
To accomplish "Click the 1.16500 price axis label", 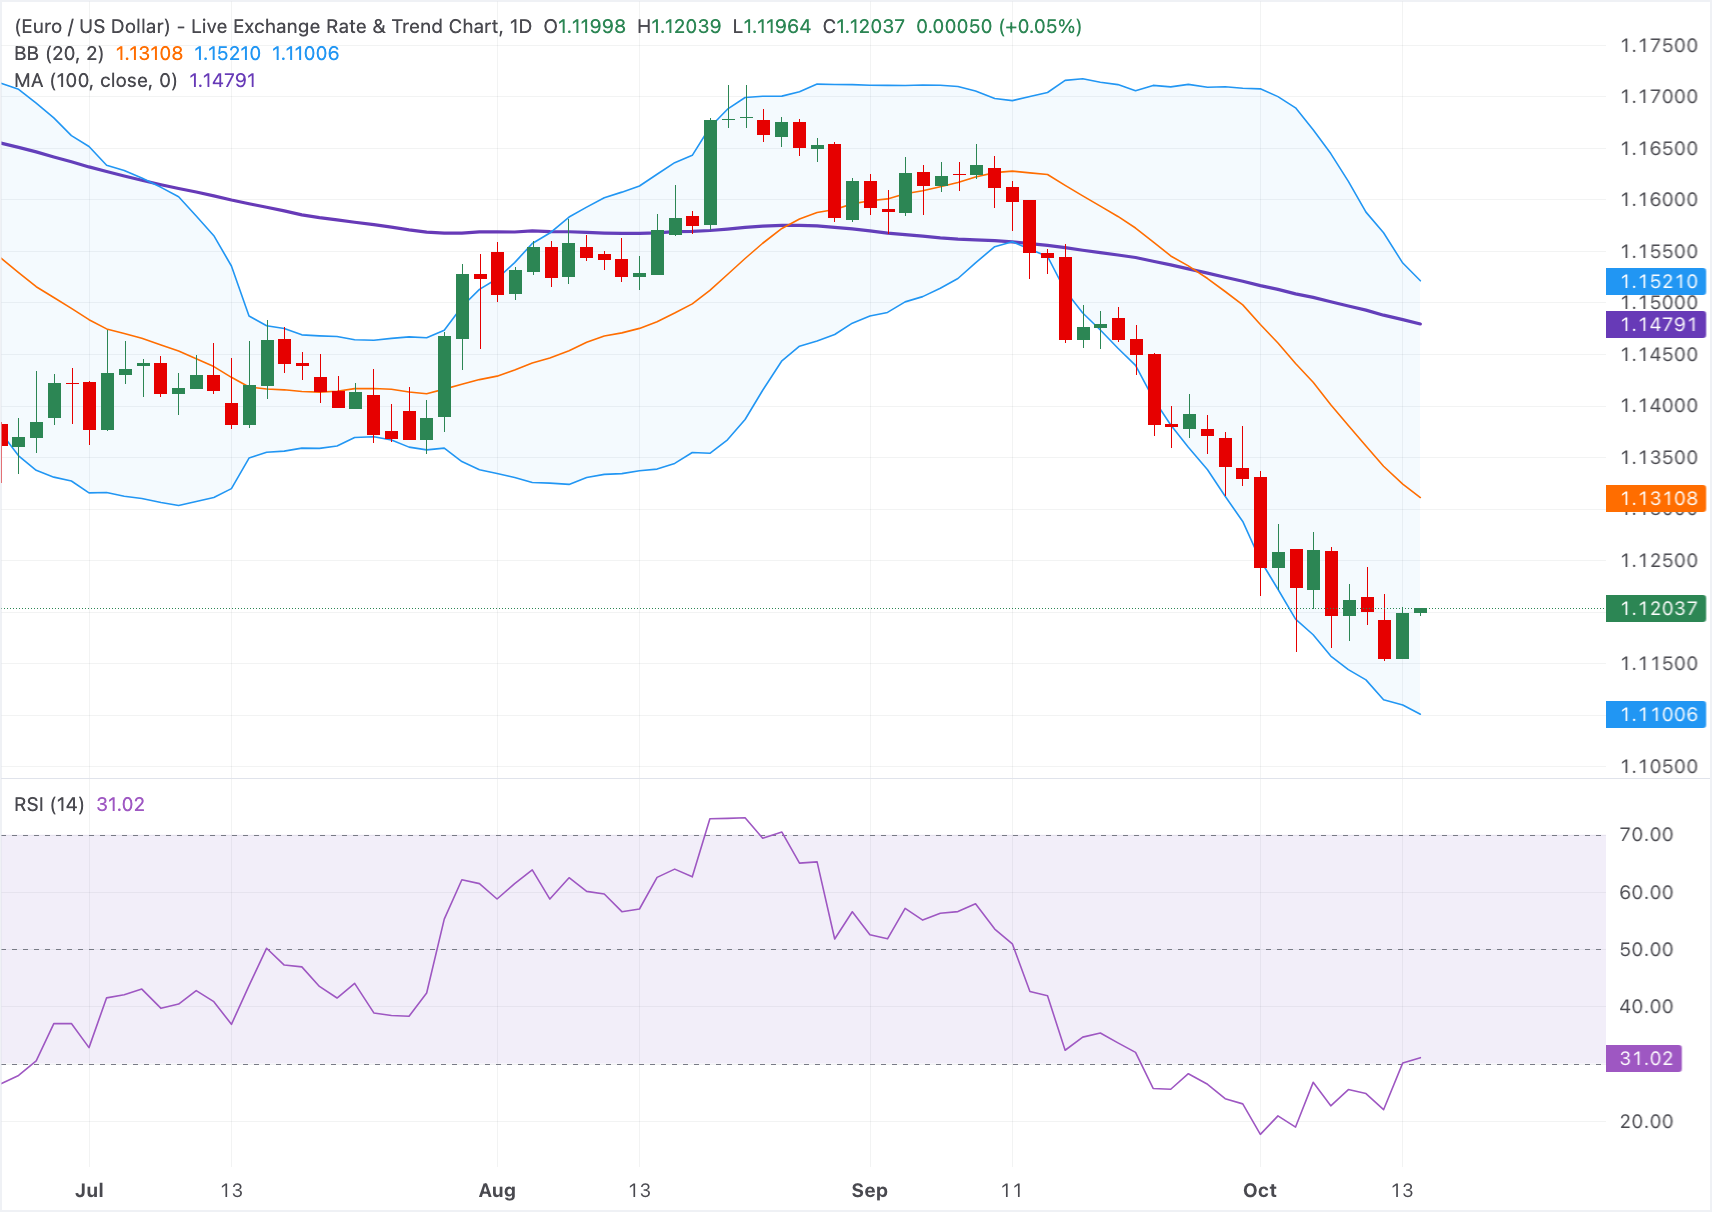I will (1659, 149).
